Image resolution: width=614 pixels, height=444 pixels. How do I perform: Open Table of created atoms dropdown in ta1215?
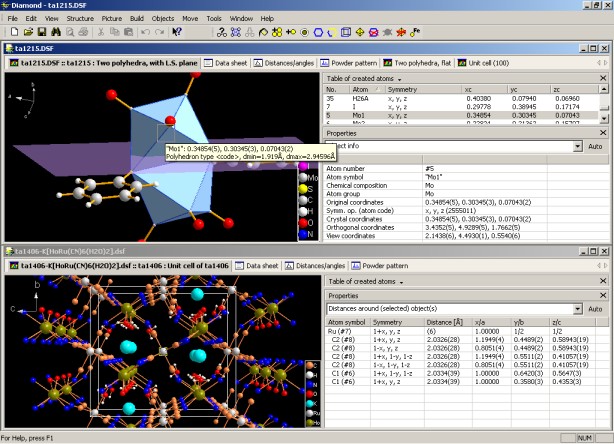pyautogui.click(x=400, y=78)
